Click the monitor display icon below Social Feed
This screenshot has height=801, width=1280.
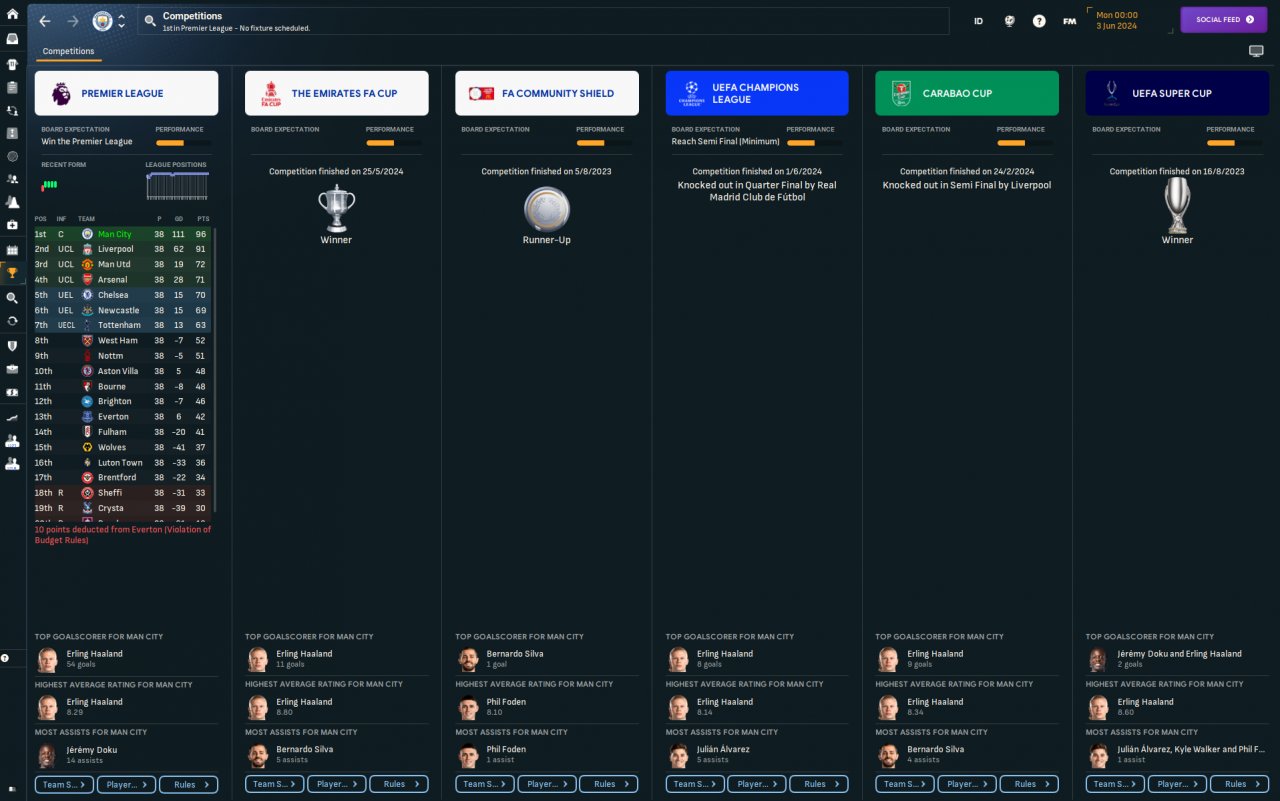point(1256,51)
